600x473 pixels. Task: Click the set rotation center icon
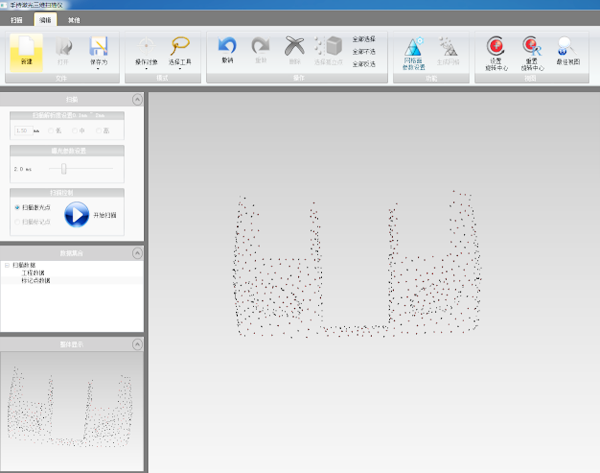pyautogui.click(x=496, y=45)
